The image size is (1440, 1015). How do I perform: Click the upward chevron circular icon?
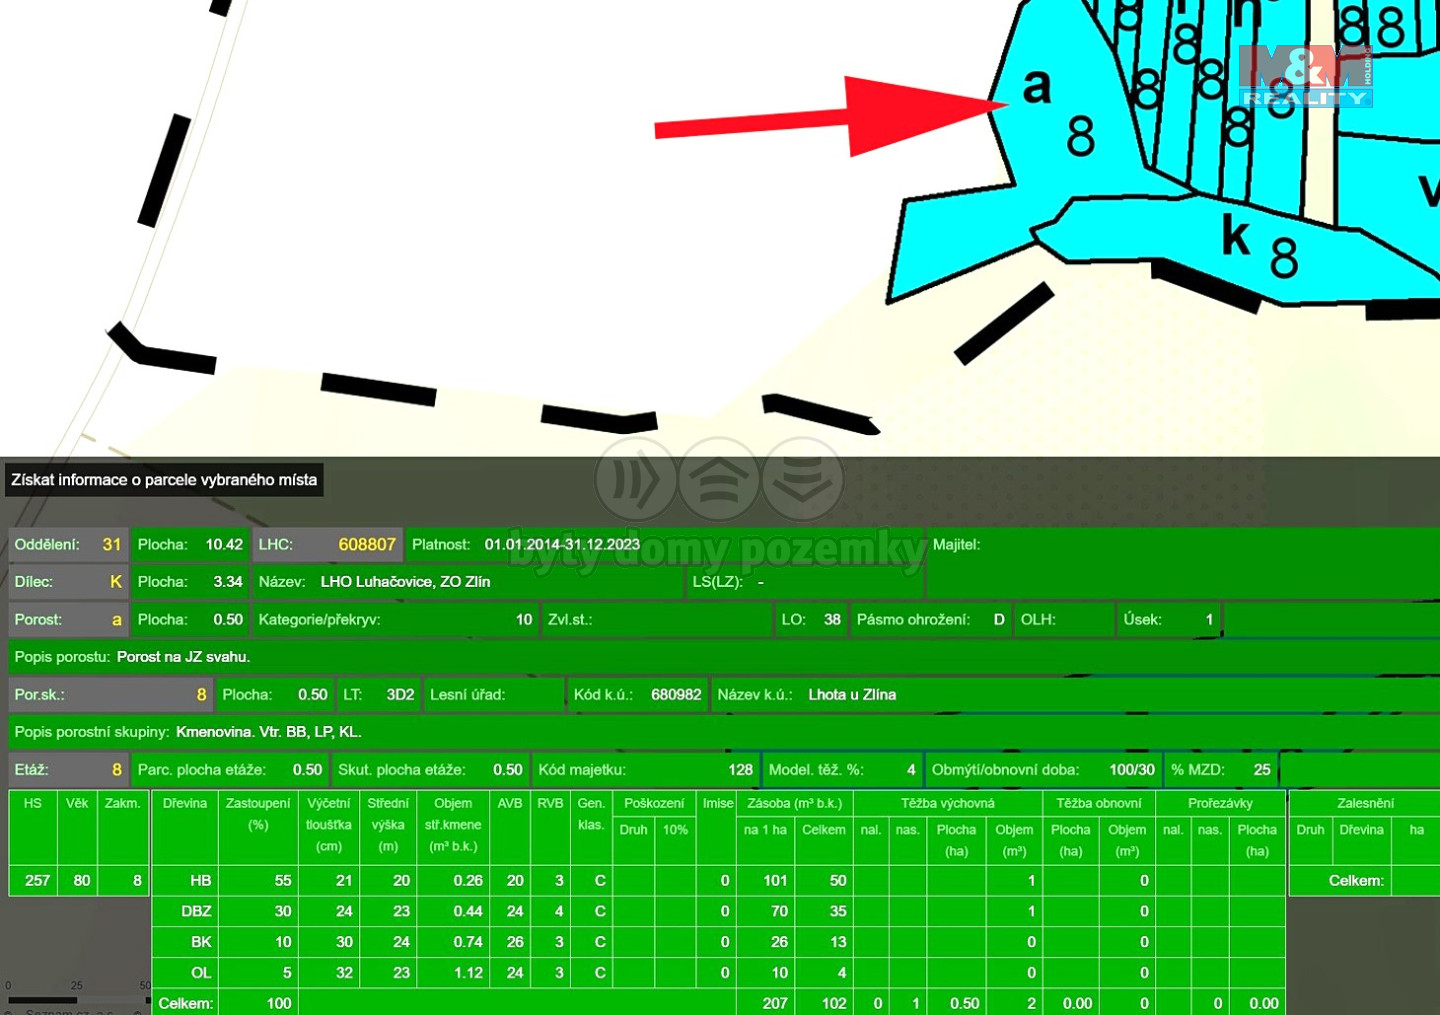pos(719,480)
